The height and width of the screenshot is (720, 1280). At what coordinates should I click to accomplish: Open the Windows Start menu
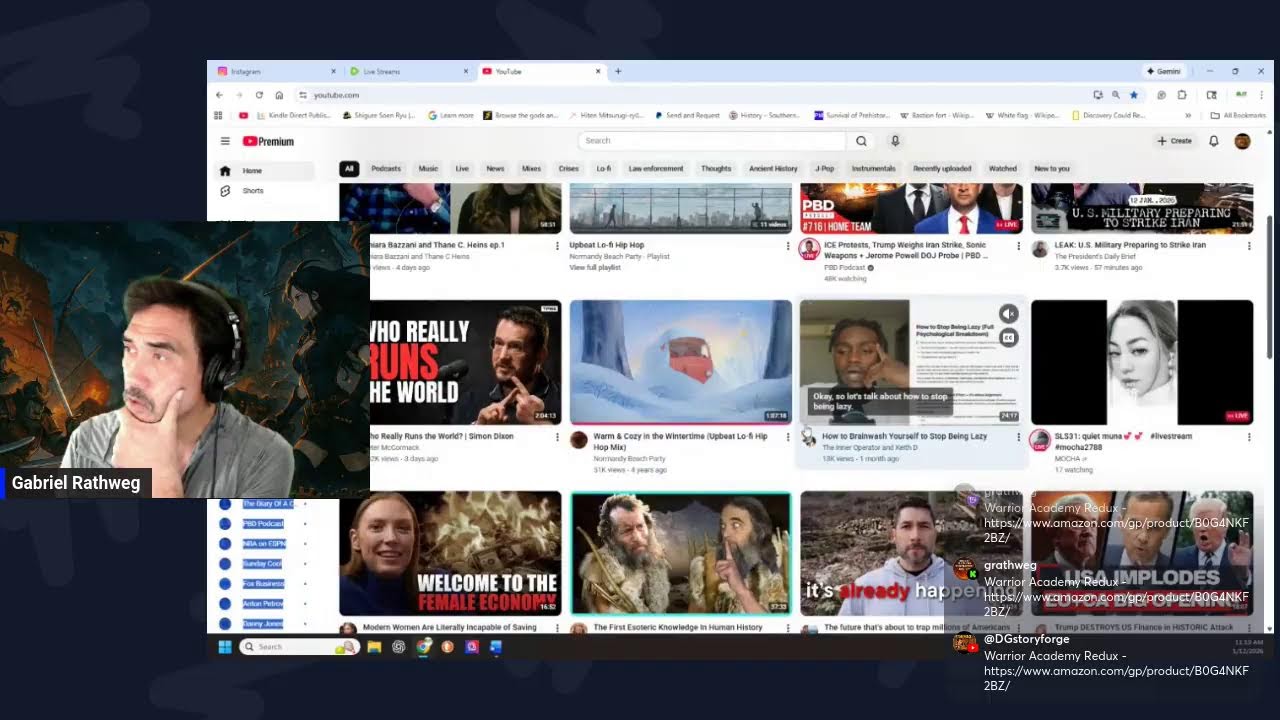(x=225, y=647)
